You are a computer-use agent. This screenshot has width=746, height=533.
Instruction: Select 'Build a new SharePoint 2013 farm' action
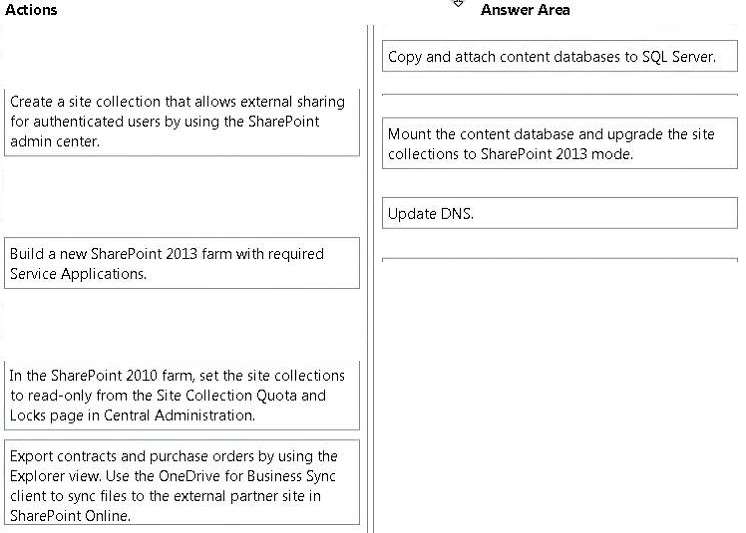point(182,263)
